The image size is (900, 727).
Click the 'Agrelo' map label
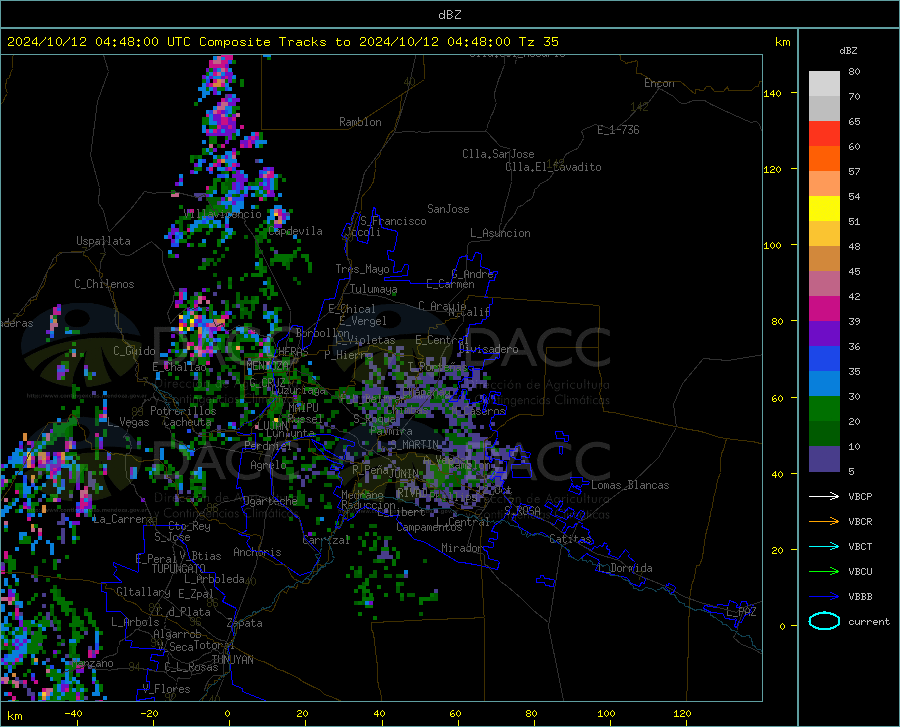[268, 465]
